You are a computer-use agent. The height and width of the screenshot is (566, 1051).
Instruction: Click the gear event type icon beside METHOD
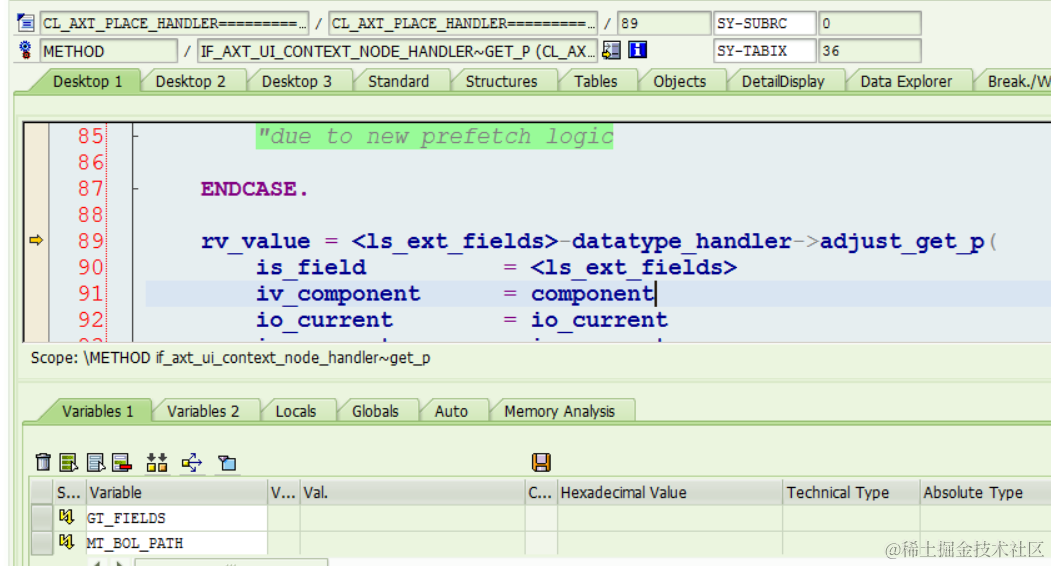coord(25,50)
